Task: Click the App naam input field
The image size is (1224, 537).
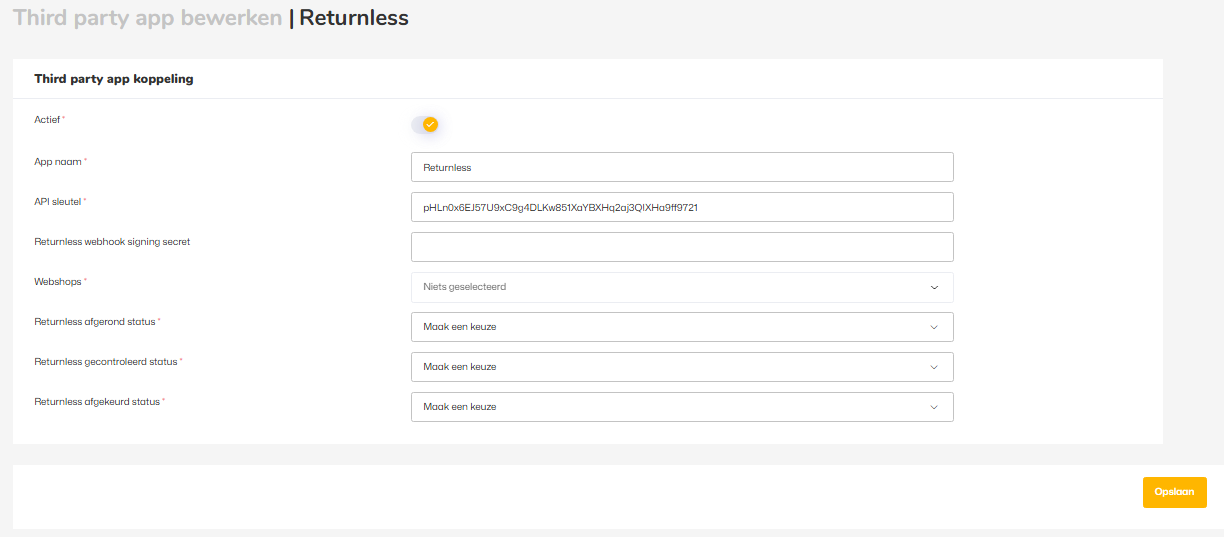Action: [x=681, y=167]
